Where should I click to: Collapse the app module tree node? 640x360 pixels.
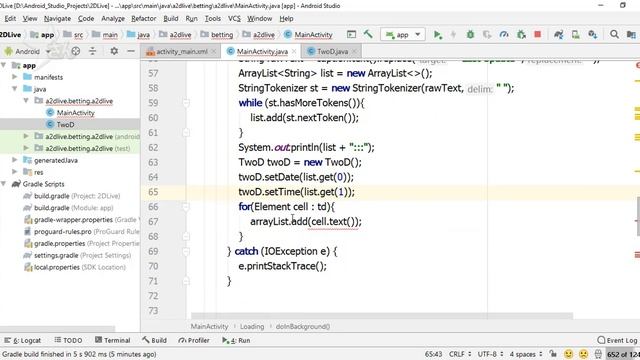pyautogui.click(x=4, y=65)
